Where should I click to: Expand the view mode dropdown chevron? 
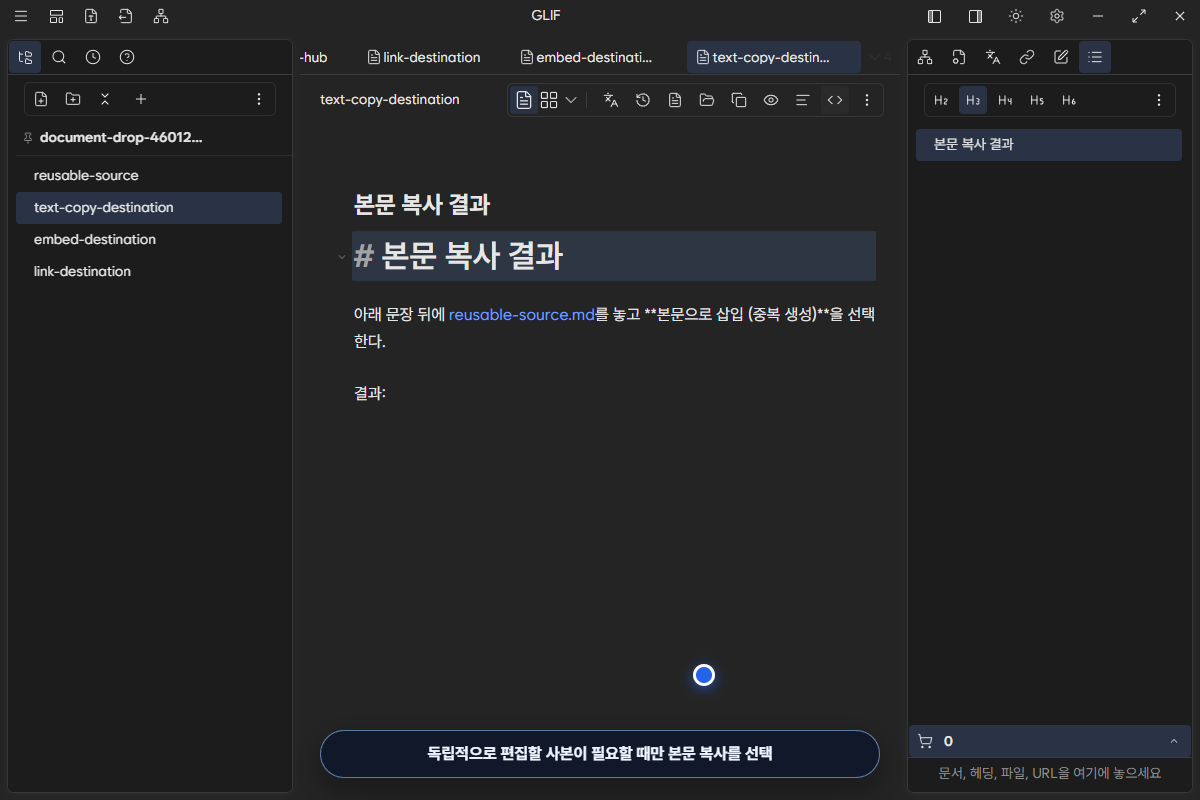click(571, 99)
